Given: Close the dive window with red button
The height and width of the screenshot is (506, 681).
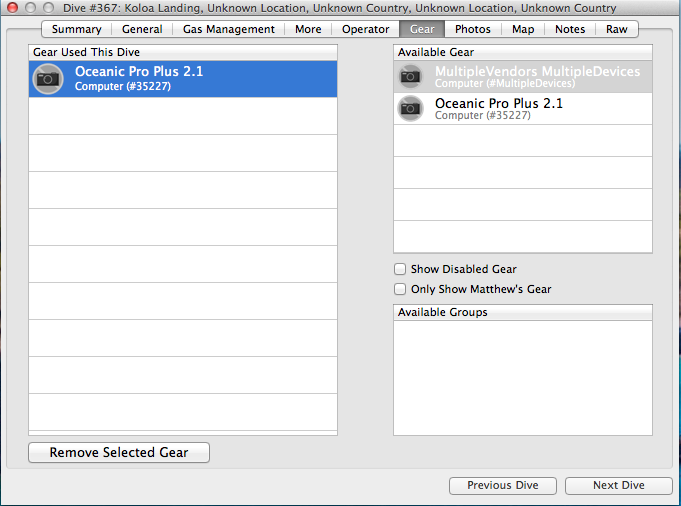Looking at the screenshot, I should pos(13,8).
